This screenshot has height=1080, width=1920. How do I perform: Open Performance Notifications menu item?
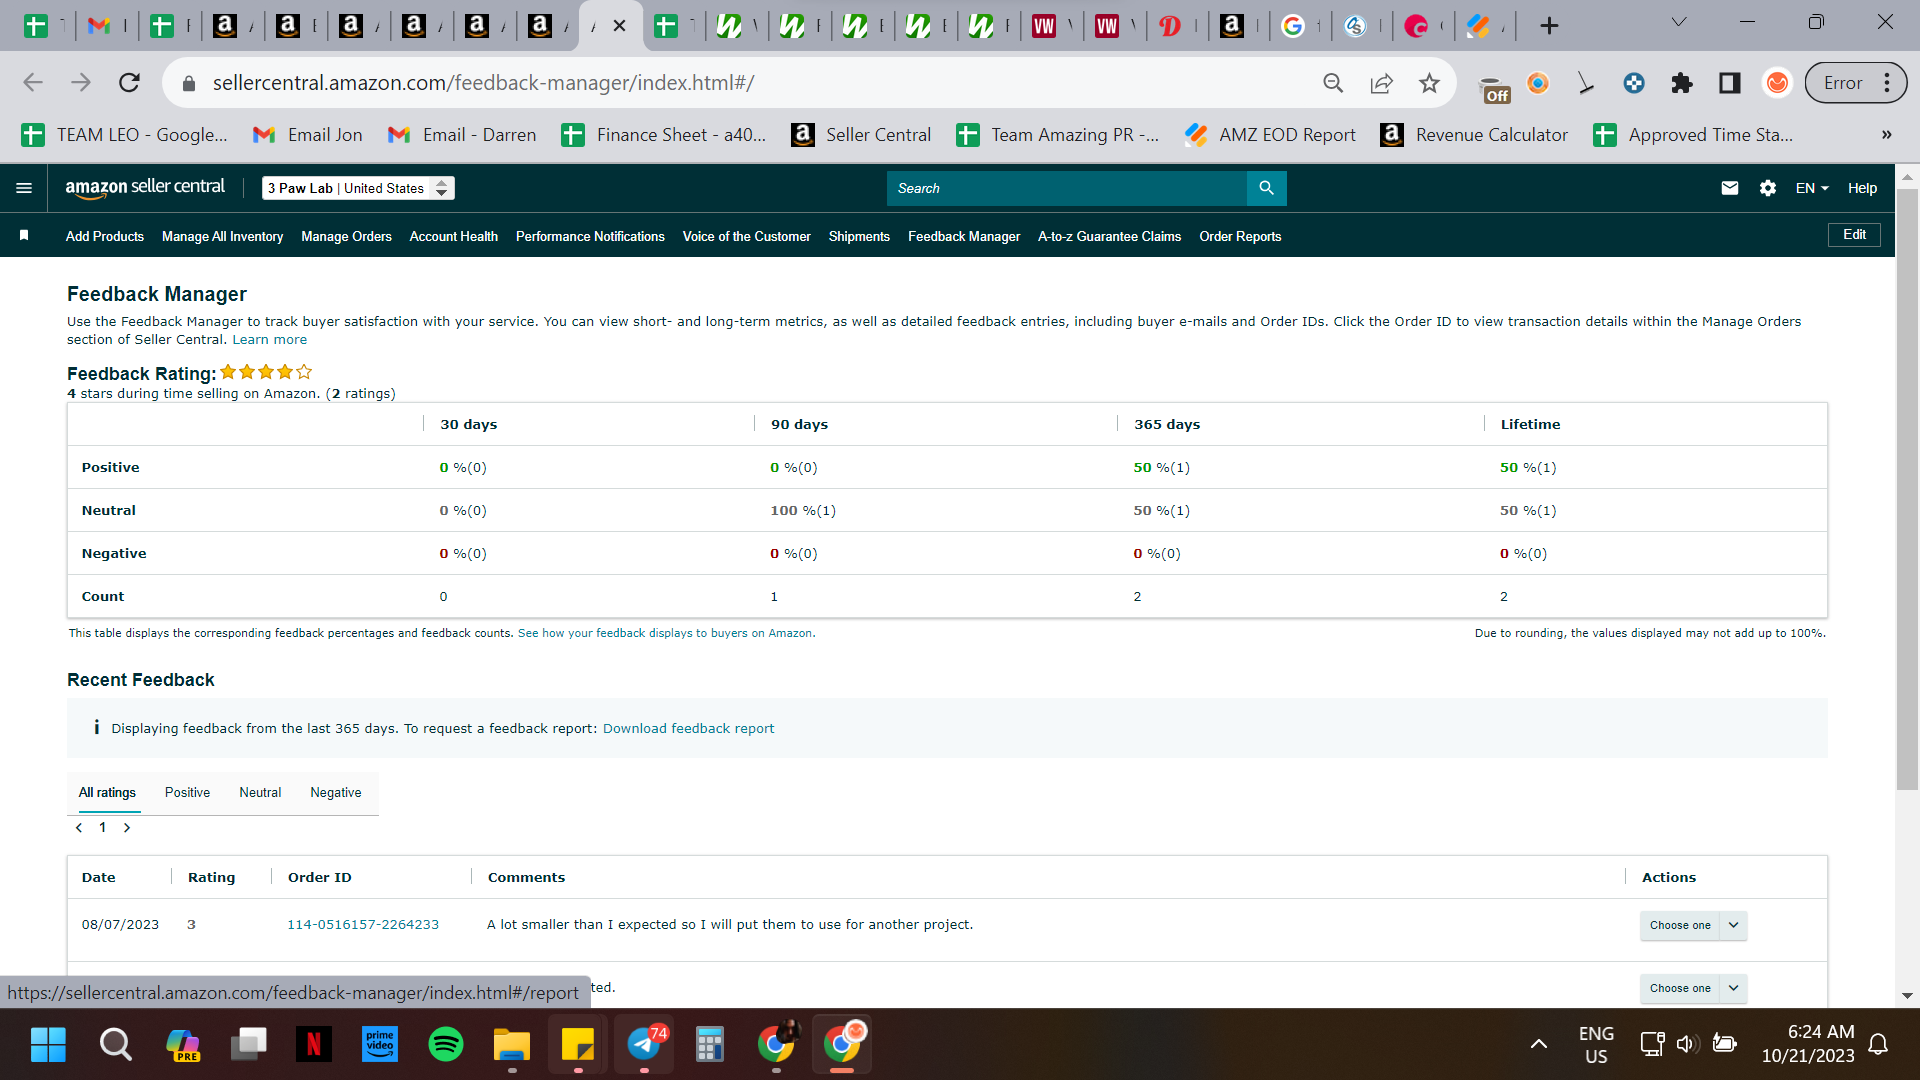590,236
